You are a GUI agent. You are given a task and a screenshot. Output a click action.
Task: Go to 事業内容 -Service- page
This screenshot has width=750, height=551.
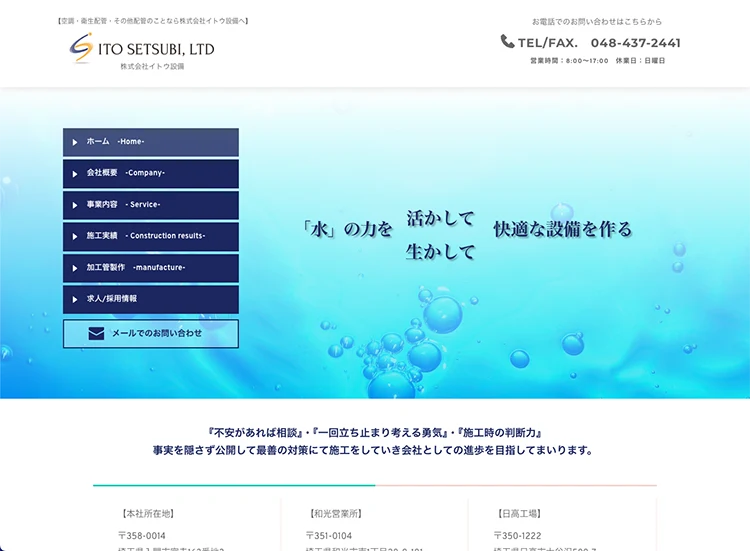(151, 205)
